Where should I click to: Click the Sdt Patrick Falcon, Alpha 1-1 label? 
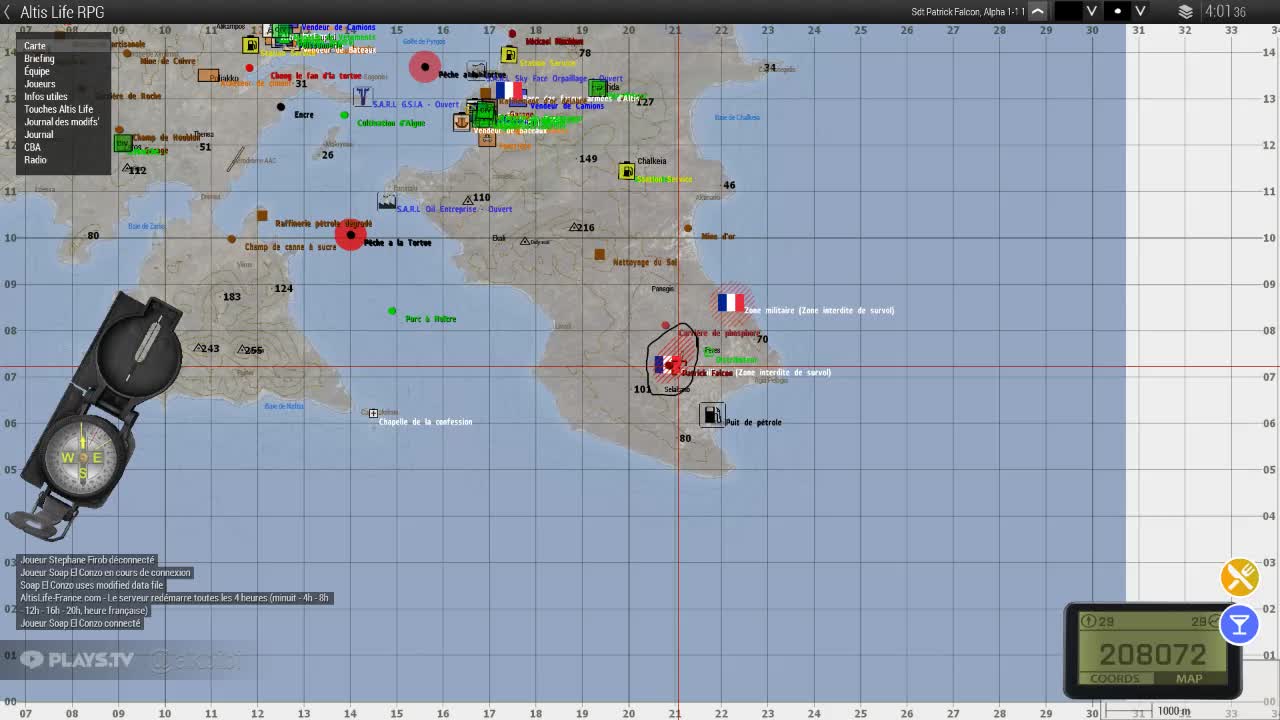tap(968, 12)
